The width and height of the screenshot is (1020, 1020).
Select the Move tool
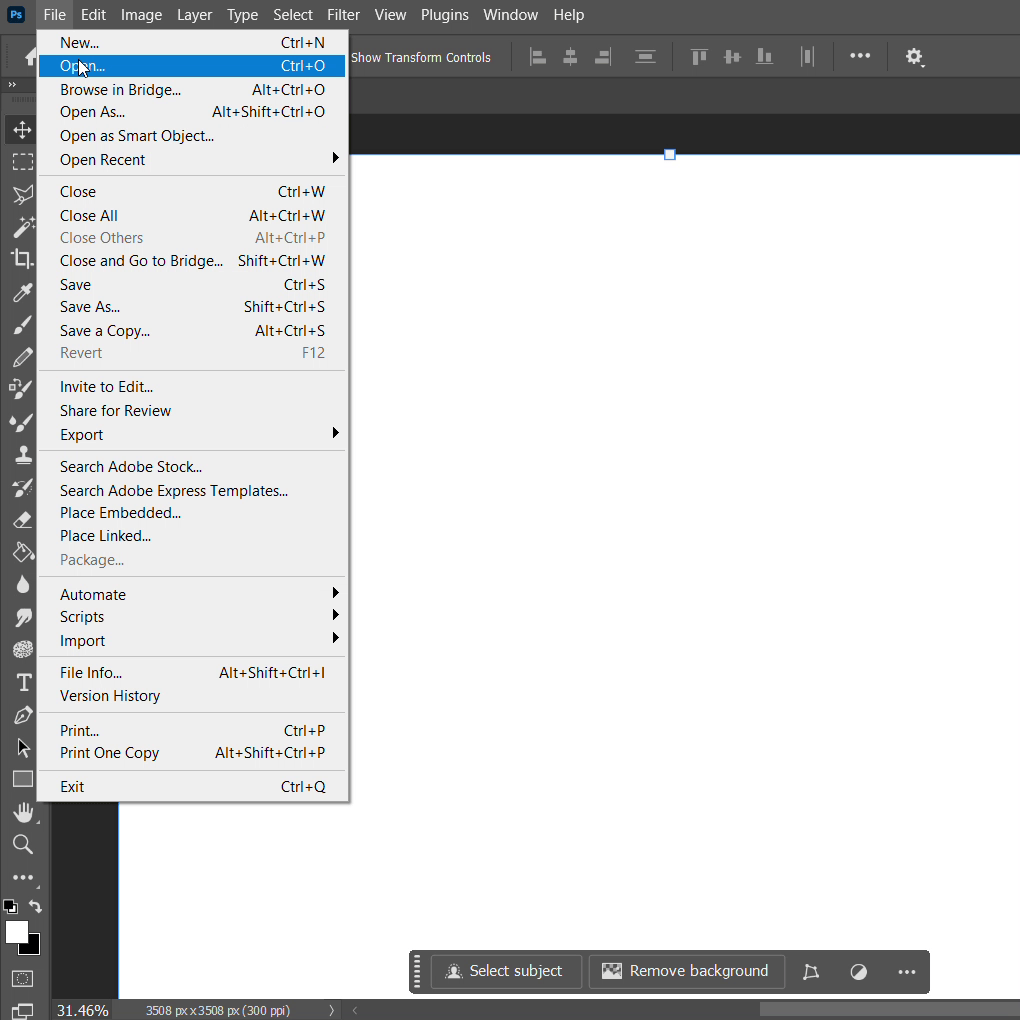point(22,129)
